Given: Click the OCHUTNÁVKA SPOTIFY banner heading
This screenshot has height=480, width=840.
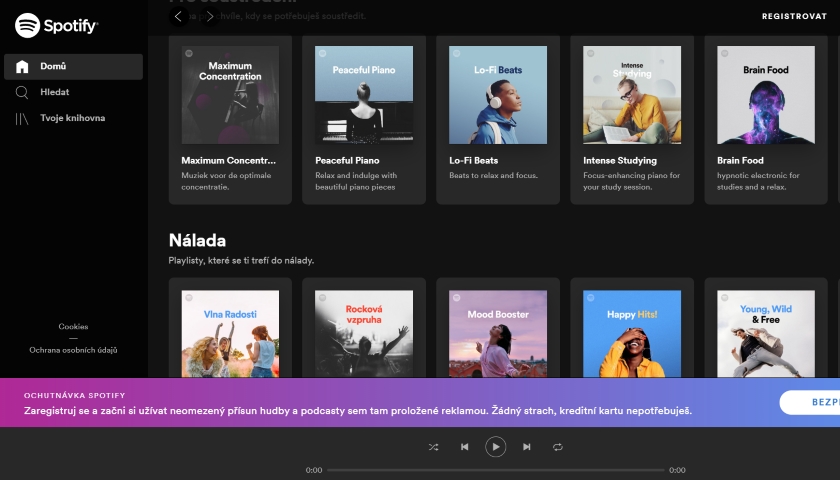Looking at the screenshot, I should pos(74,395).
